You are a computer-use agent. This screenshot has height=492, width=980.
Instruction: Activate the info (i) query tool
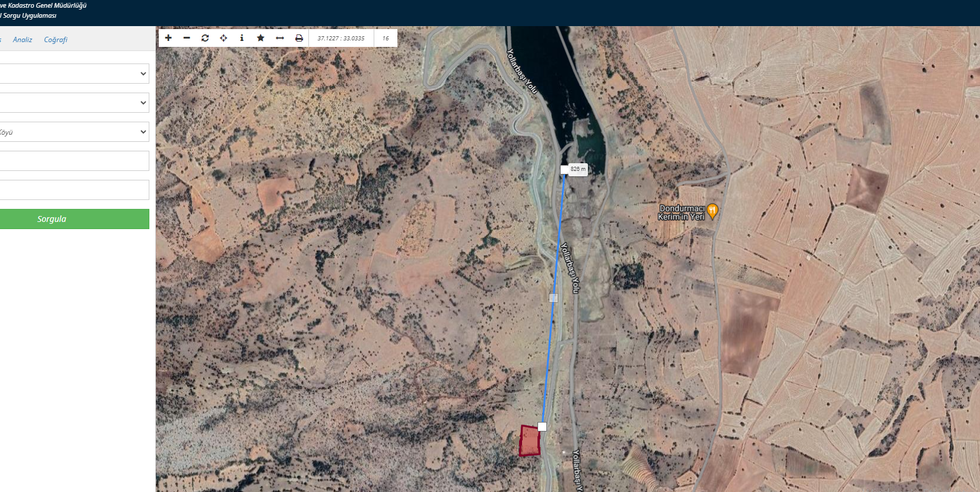point(242,38)
